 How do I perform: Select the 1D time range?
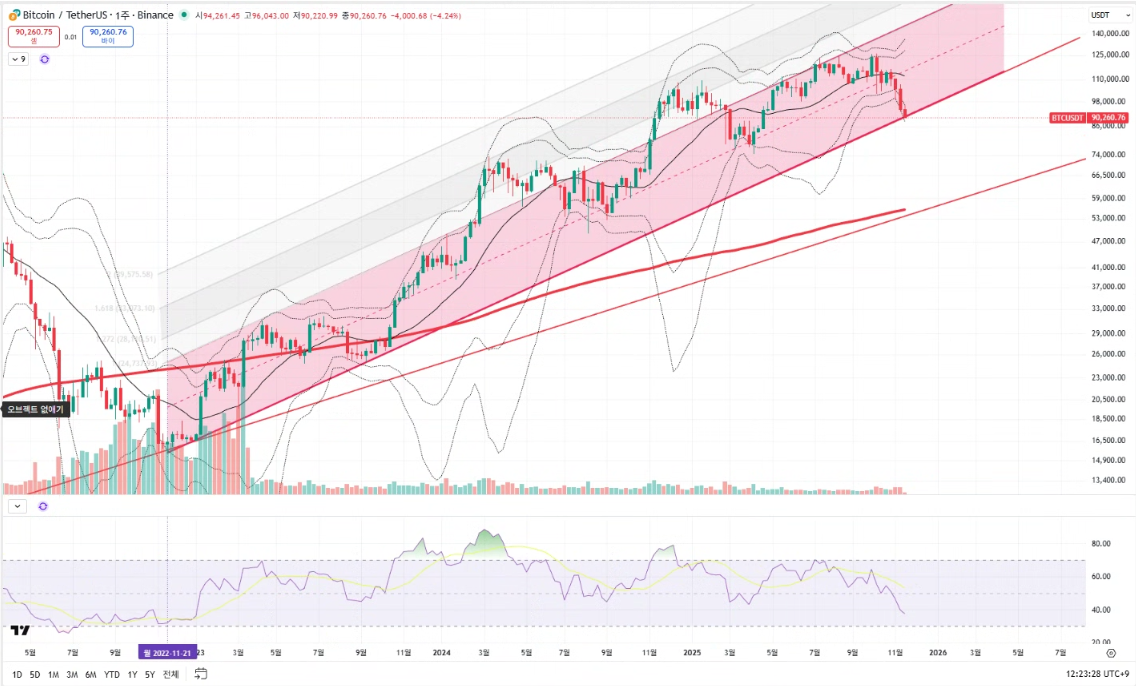click(17, 674)
